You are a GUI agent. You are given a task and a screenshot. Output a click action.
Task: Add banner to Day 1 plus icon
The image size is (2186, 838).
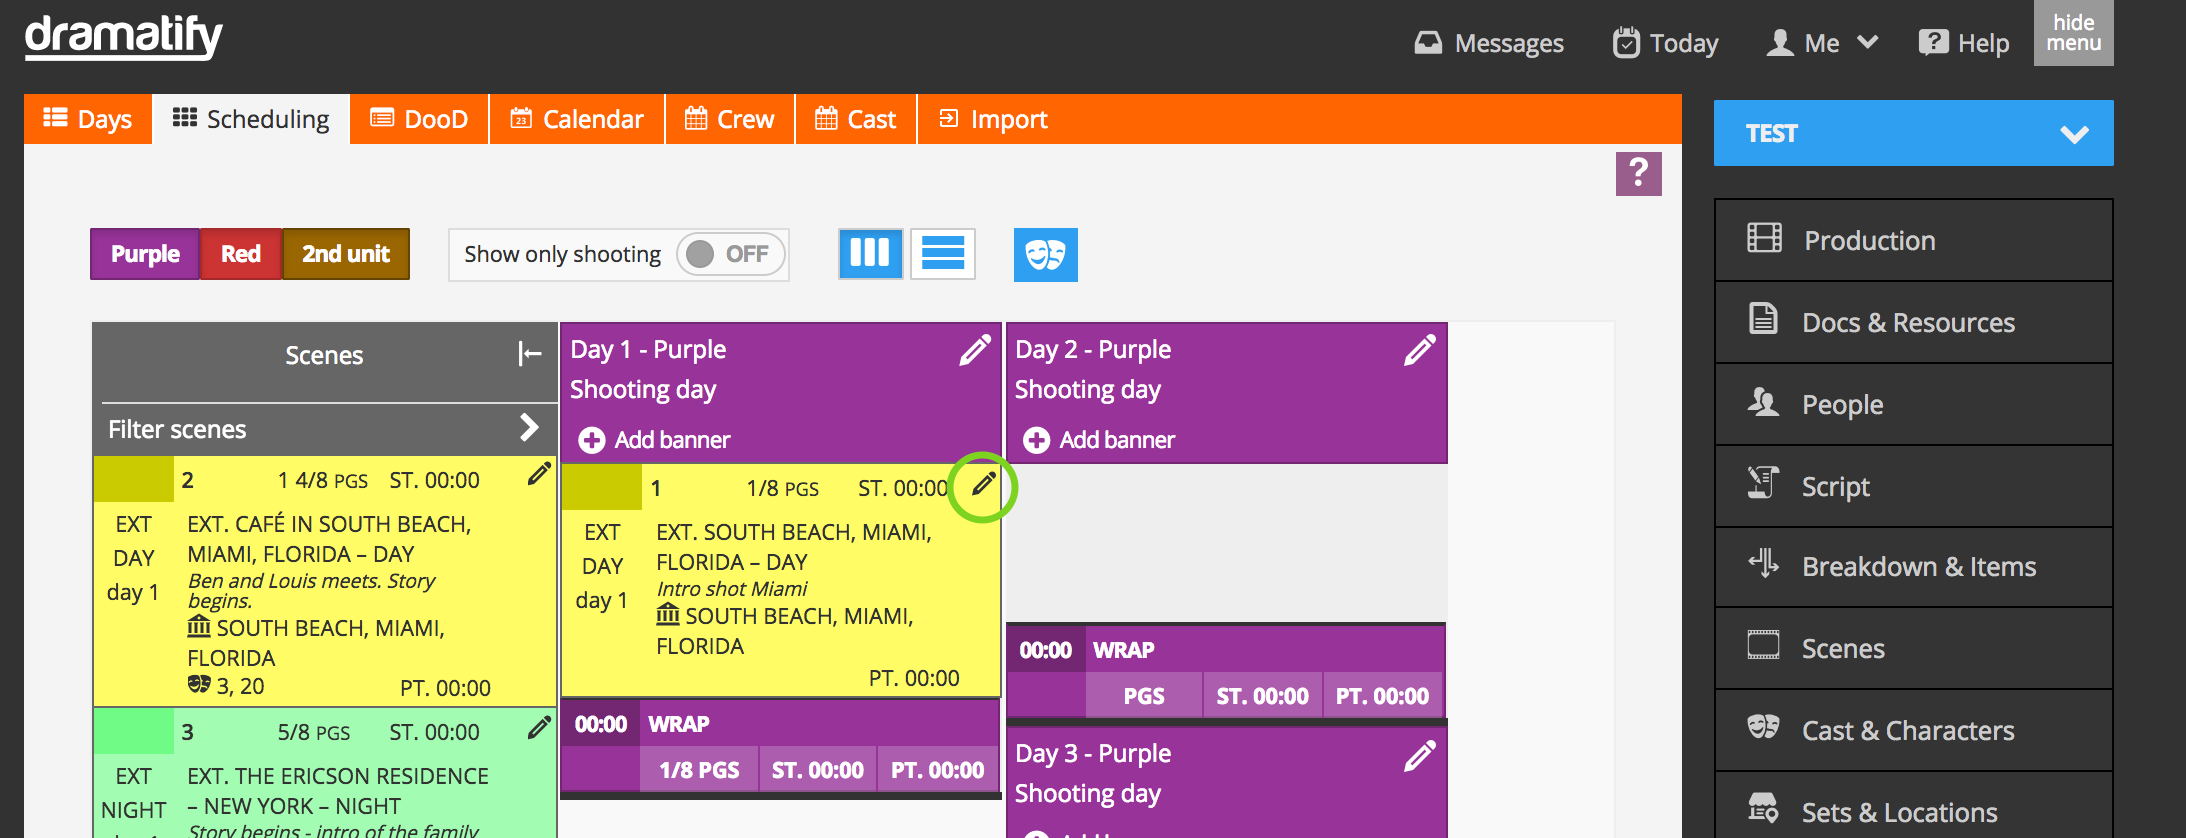click(x=592, y=440)
